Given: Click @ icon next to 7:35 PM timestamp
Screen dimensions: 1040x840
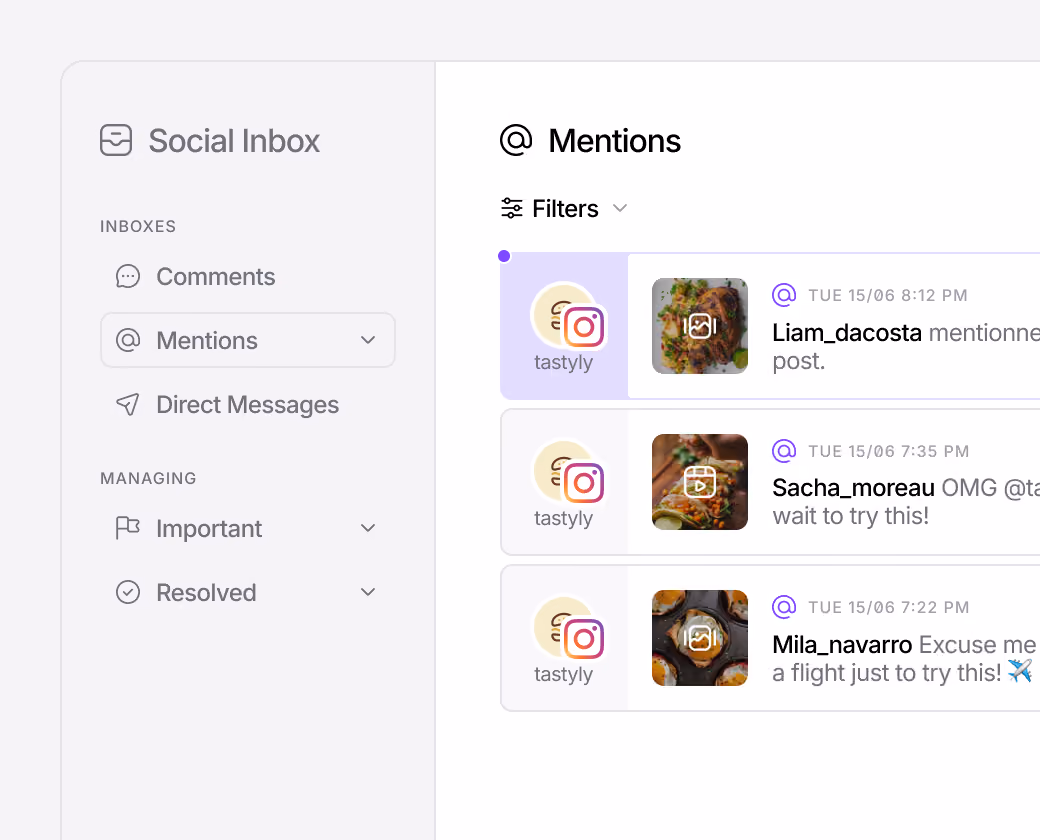Looking at the screenshot, I should pyautogui.click(x=784, y=451).
